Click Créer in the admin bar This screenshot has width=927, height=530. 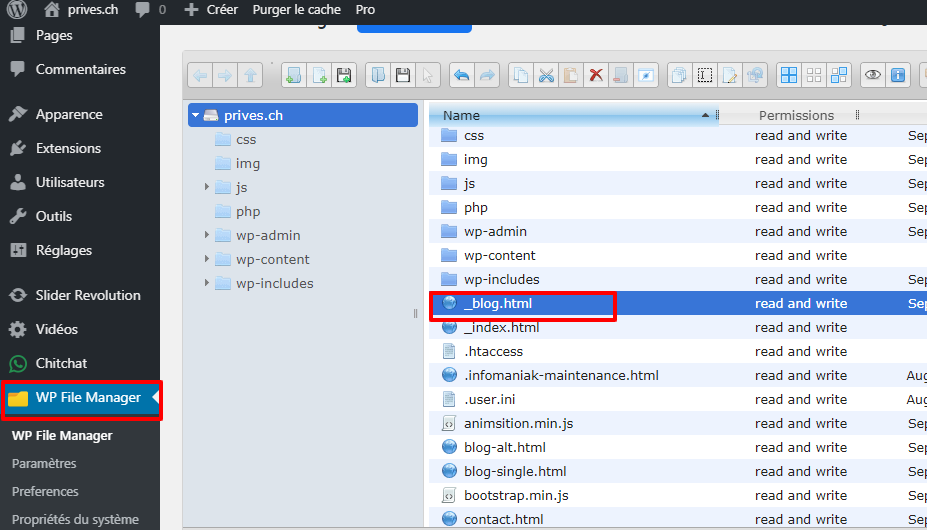[211, 9]
